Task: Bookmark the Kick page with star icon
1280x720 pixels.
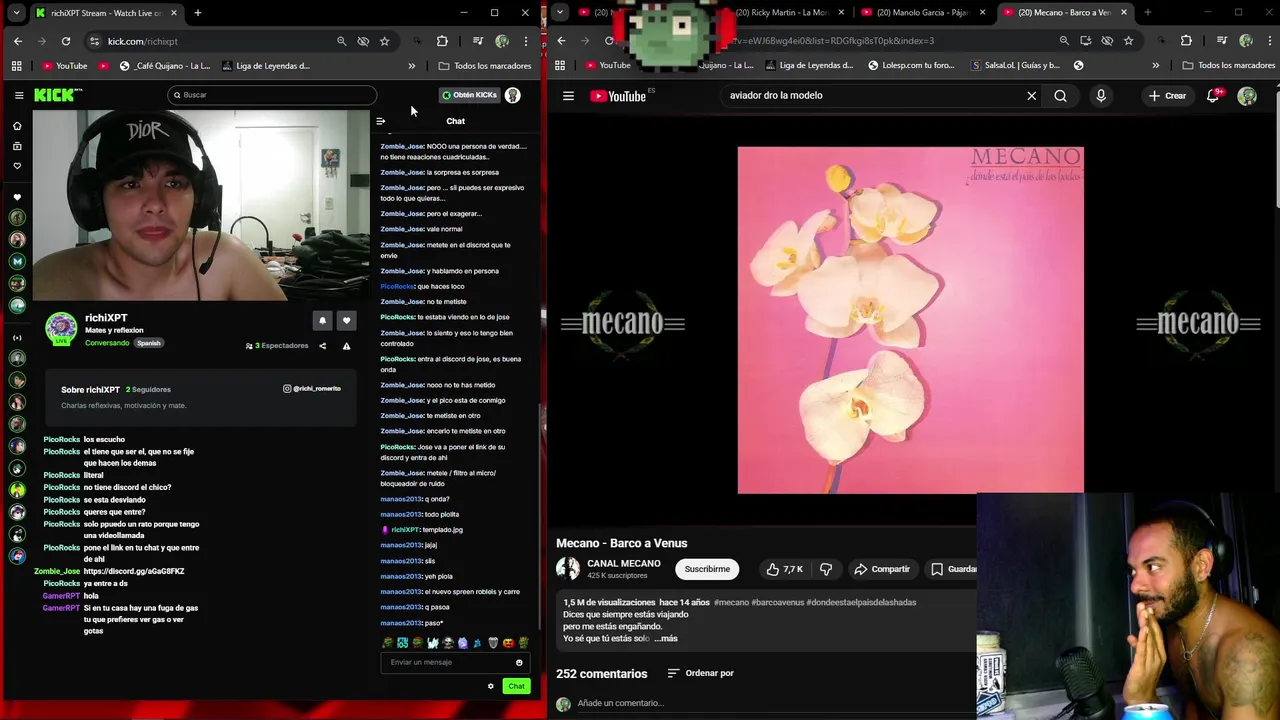Action: coord(384,41)
